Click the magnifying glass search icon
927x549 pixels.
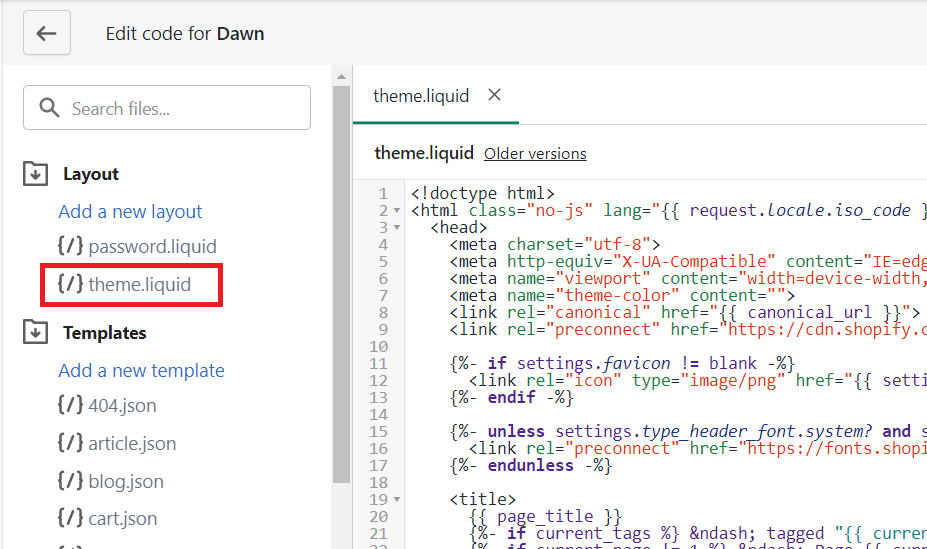(49, 108)
